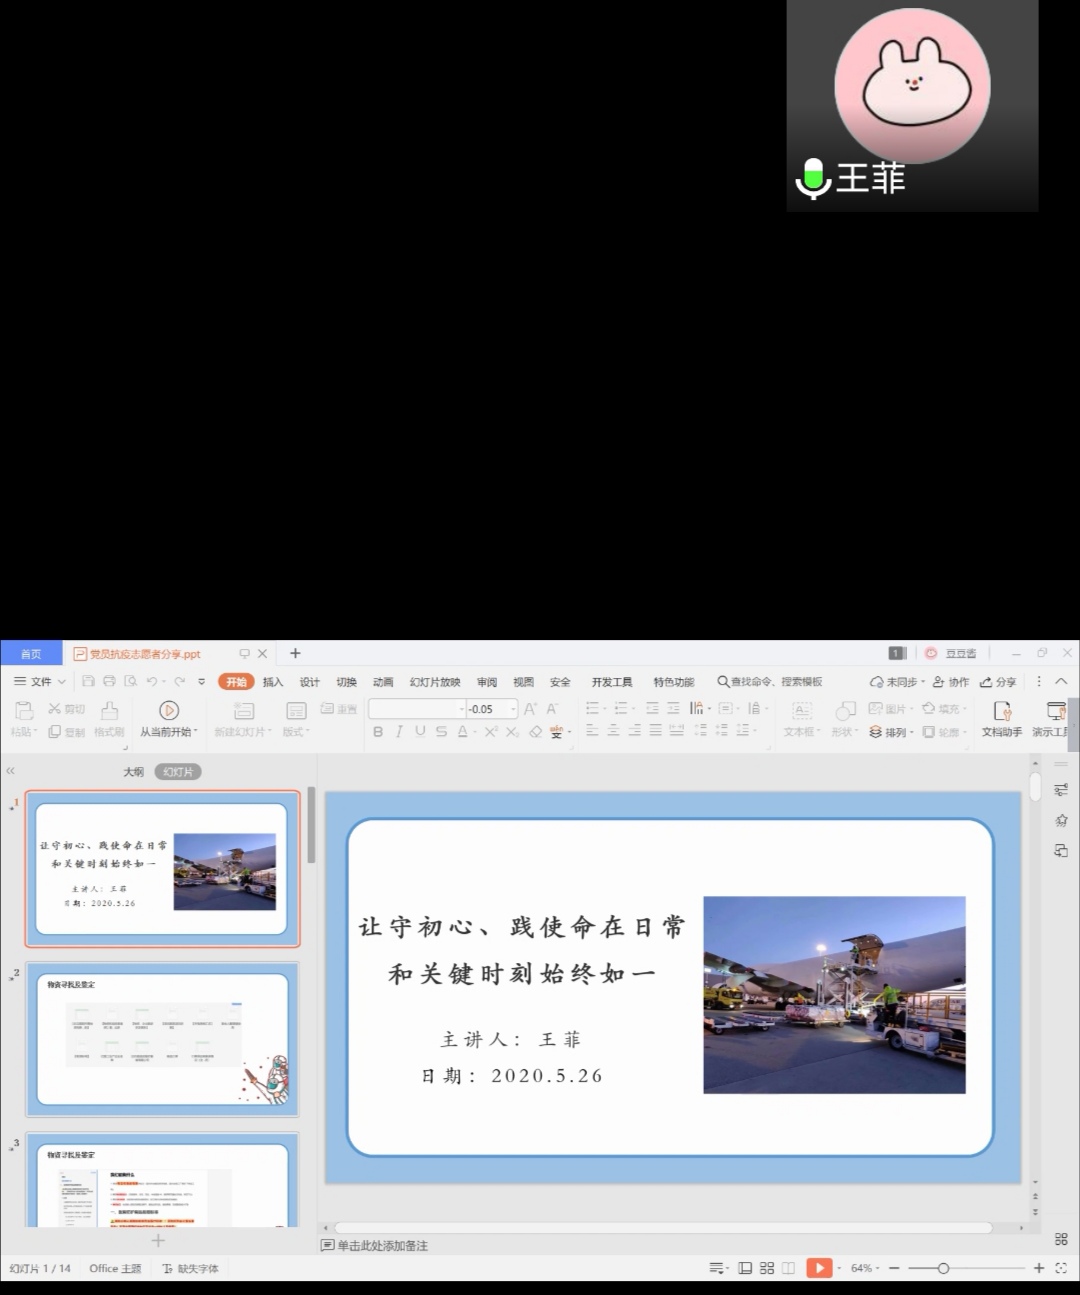
Task: Open the font size dropdown showing -0.05
Action: (513, 709)
